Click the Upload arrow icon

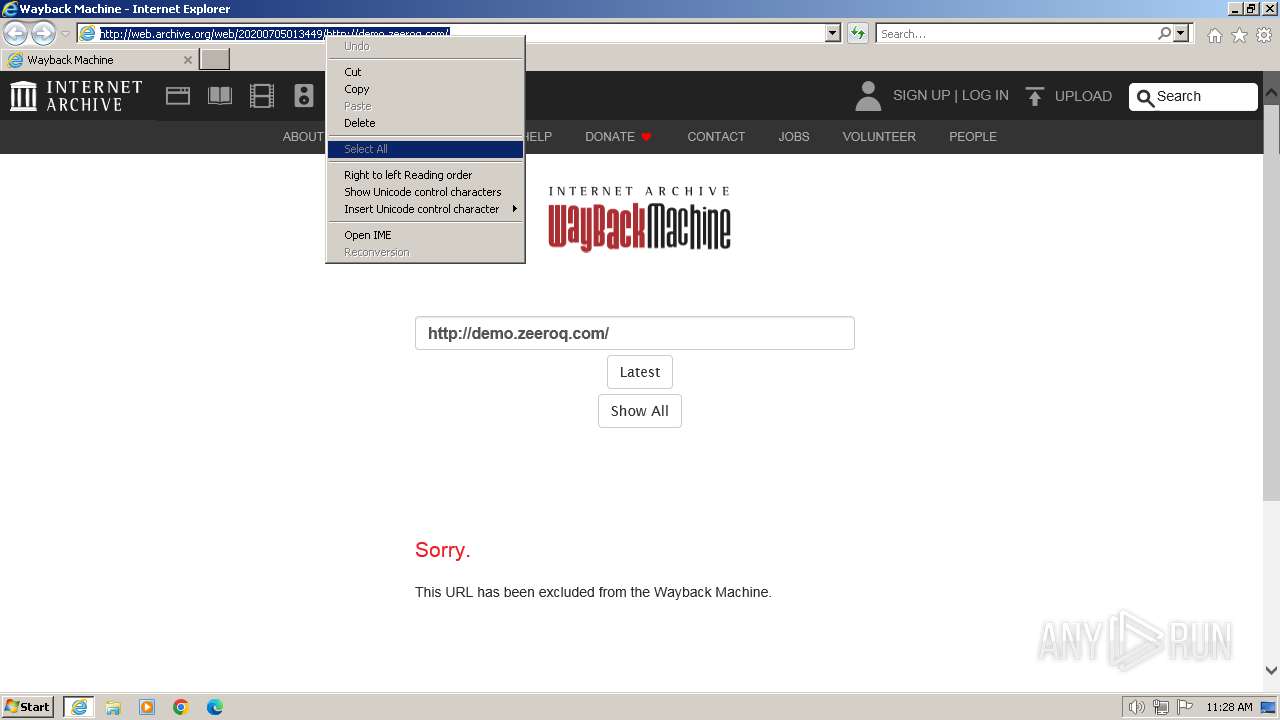[1035, 96]
